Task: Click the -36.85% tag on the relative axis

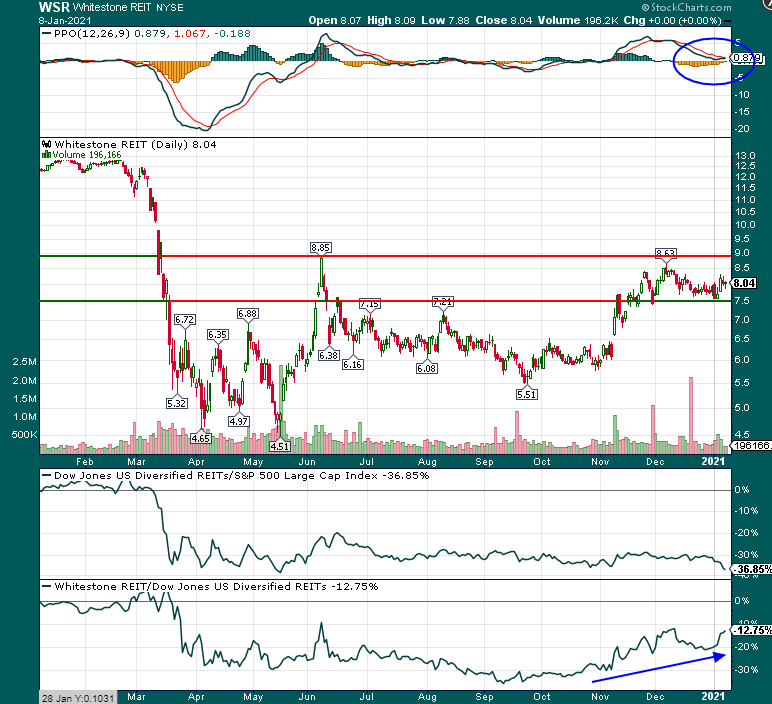Action: [752, 570]
